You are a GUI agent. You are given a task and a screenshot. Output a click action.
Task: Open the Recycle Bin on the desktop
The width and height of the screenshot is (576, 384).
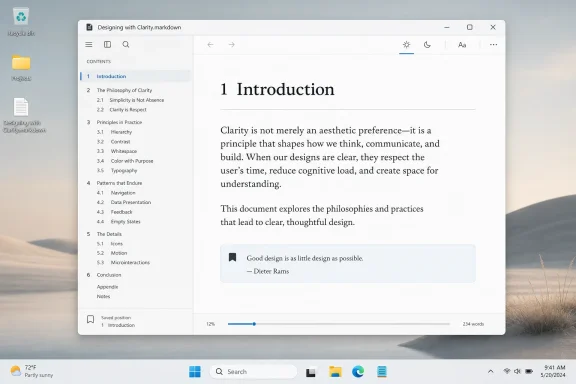[x=21, y=22]
